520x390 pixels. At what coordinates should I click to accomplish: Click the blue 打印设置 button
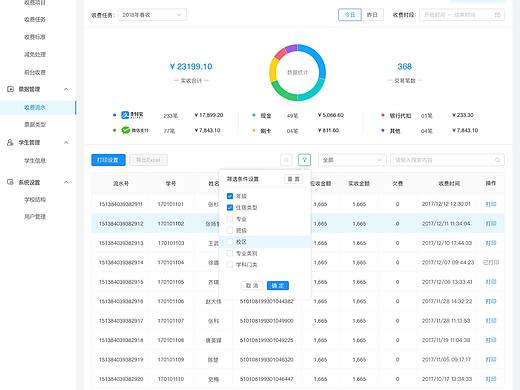tap(108, 160)
